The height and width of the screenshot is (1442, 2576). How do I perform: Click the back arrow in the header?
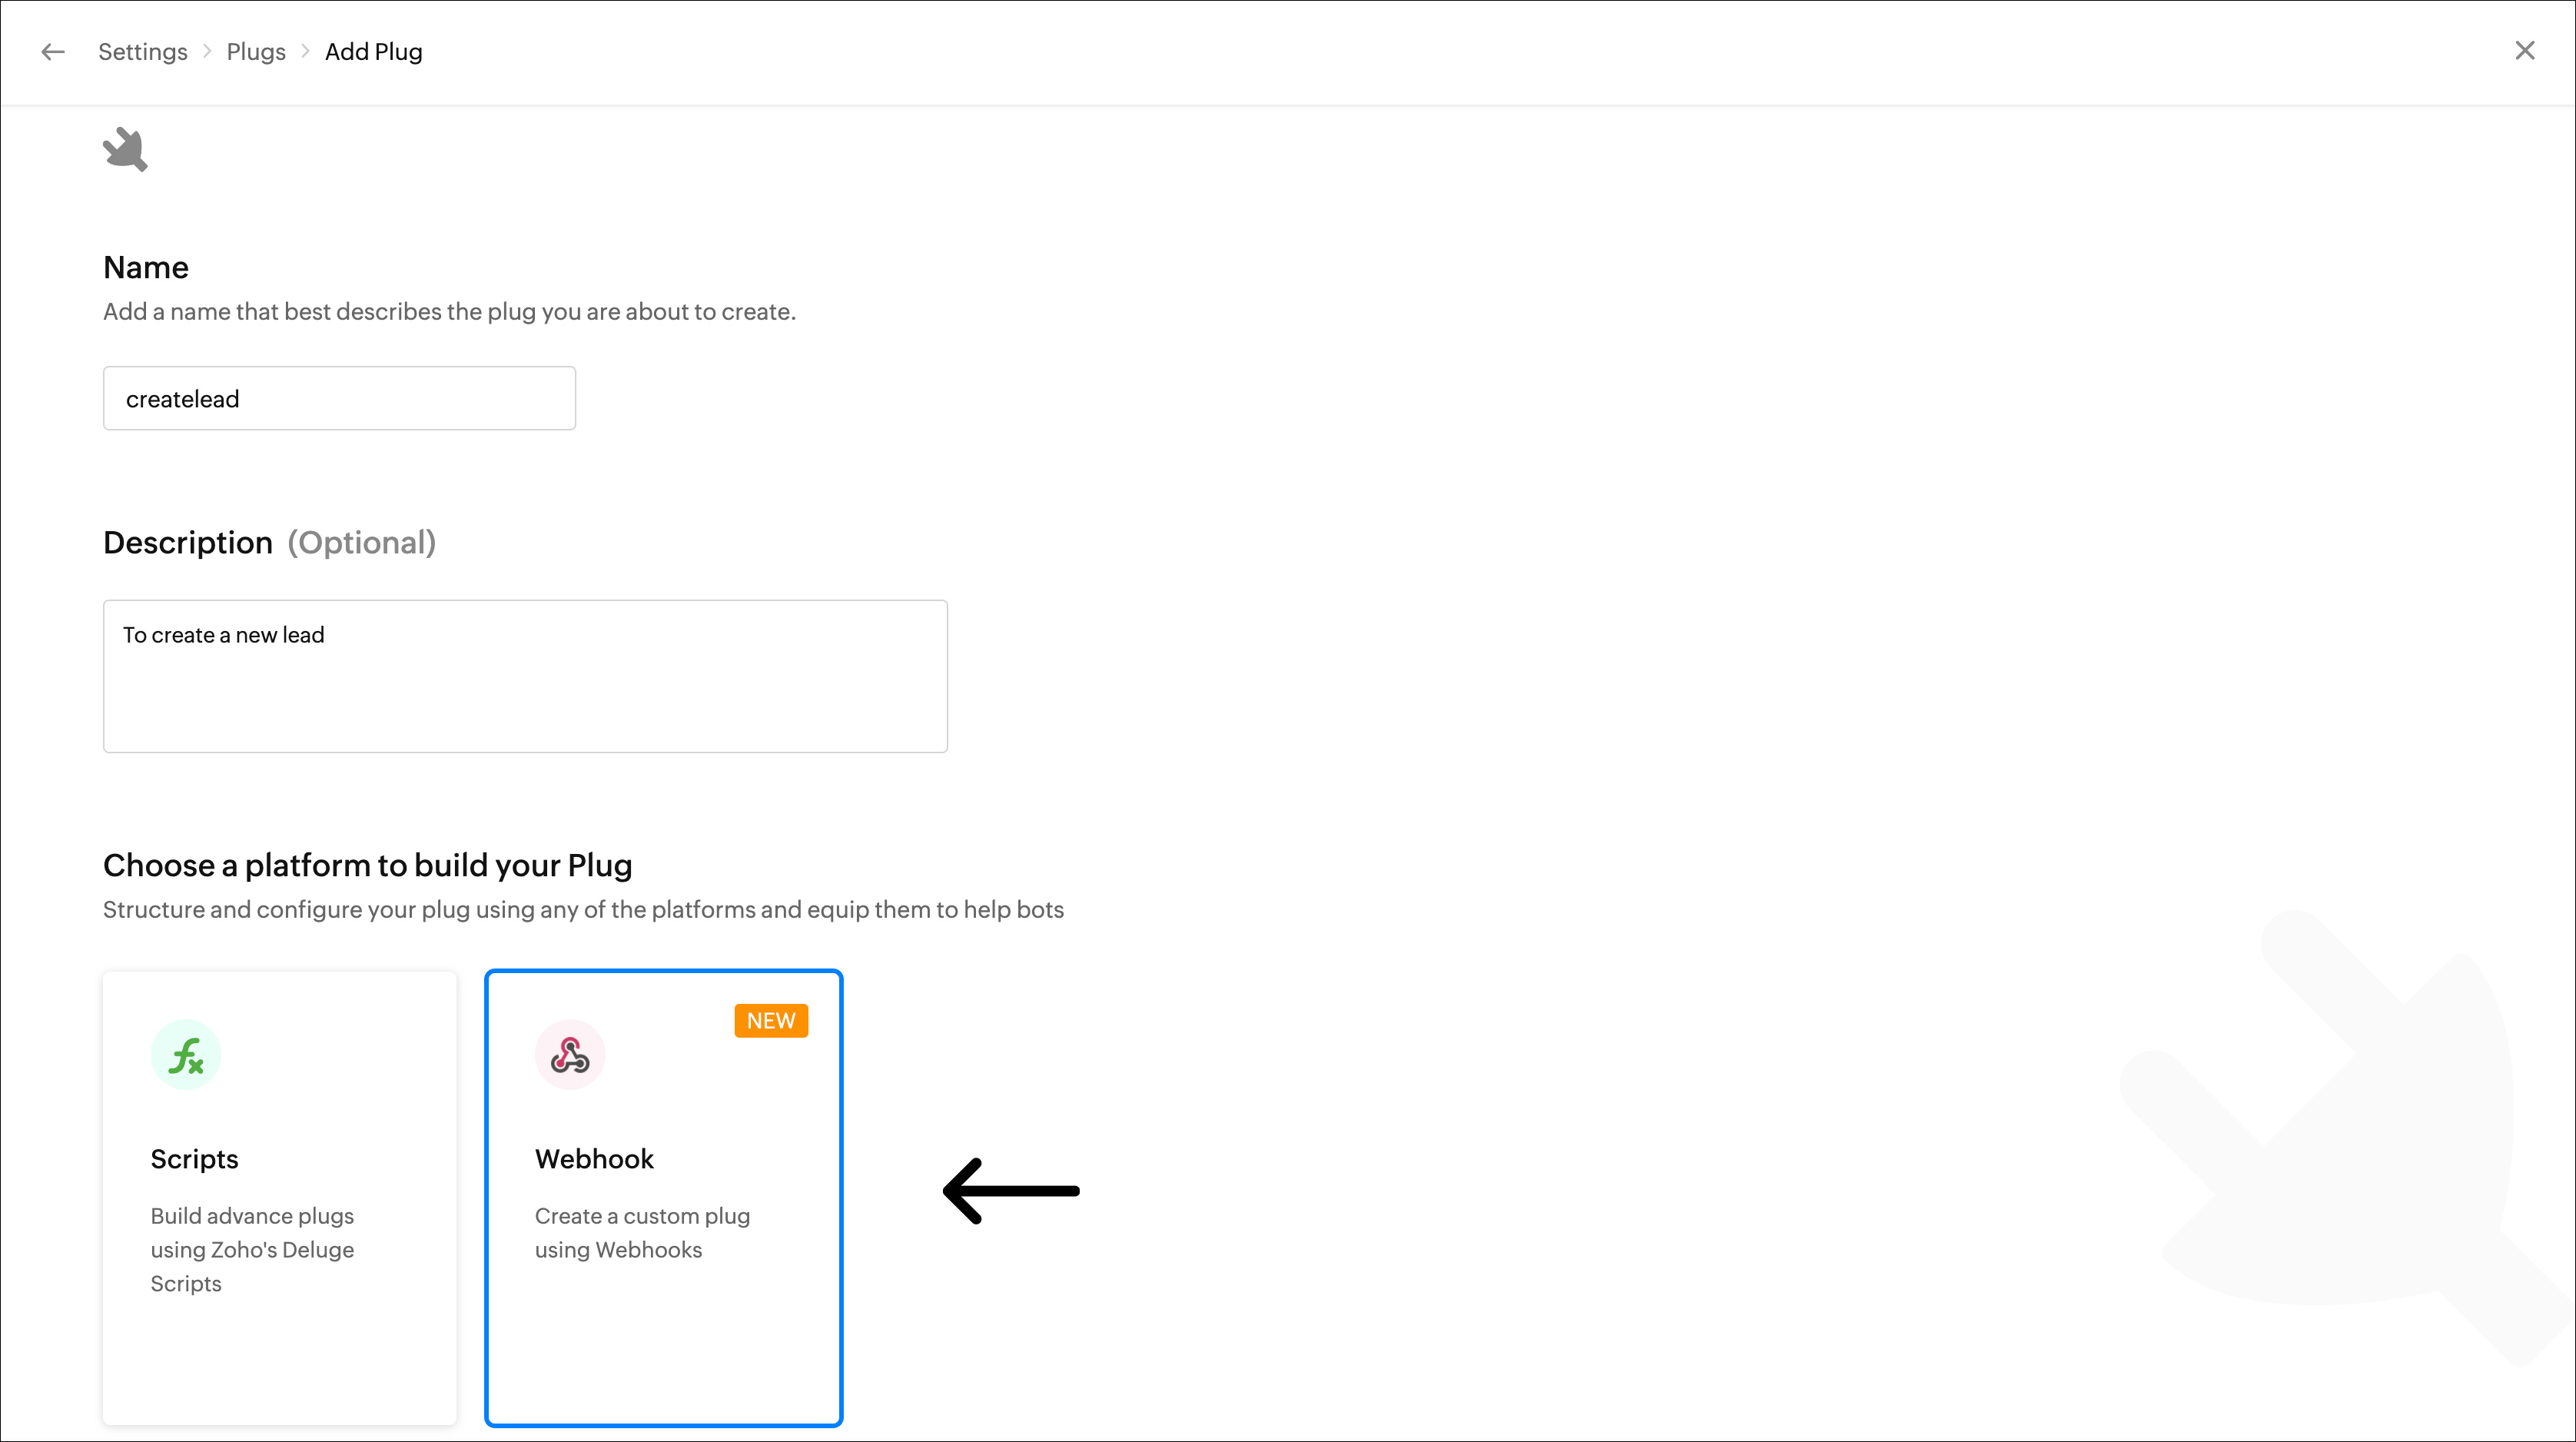point(53,52)
